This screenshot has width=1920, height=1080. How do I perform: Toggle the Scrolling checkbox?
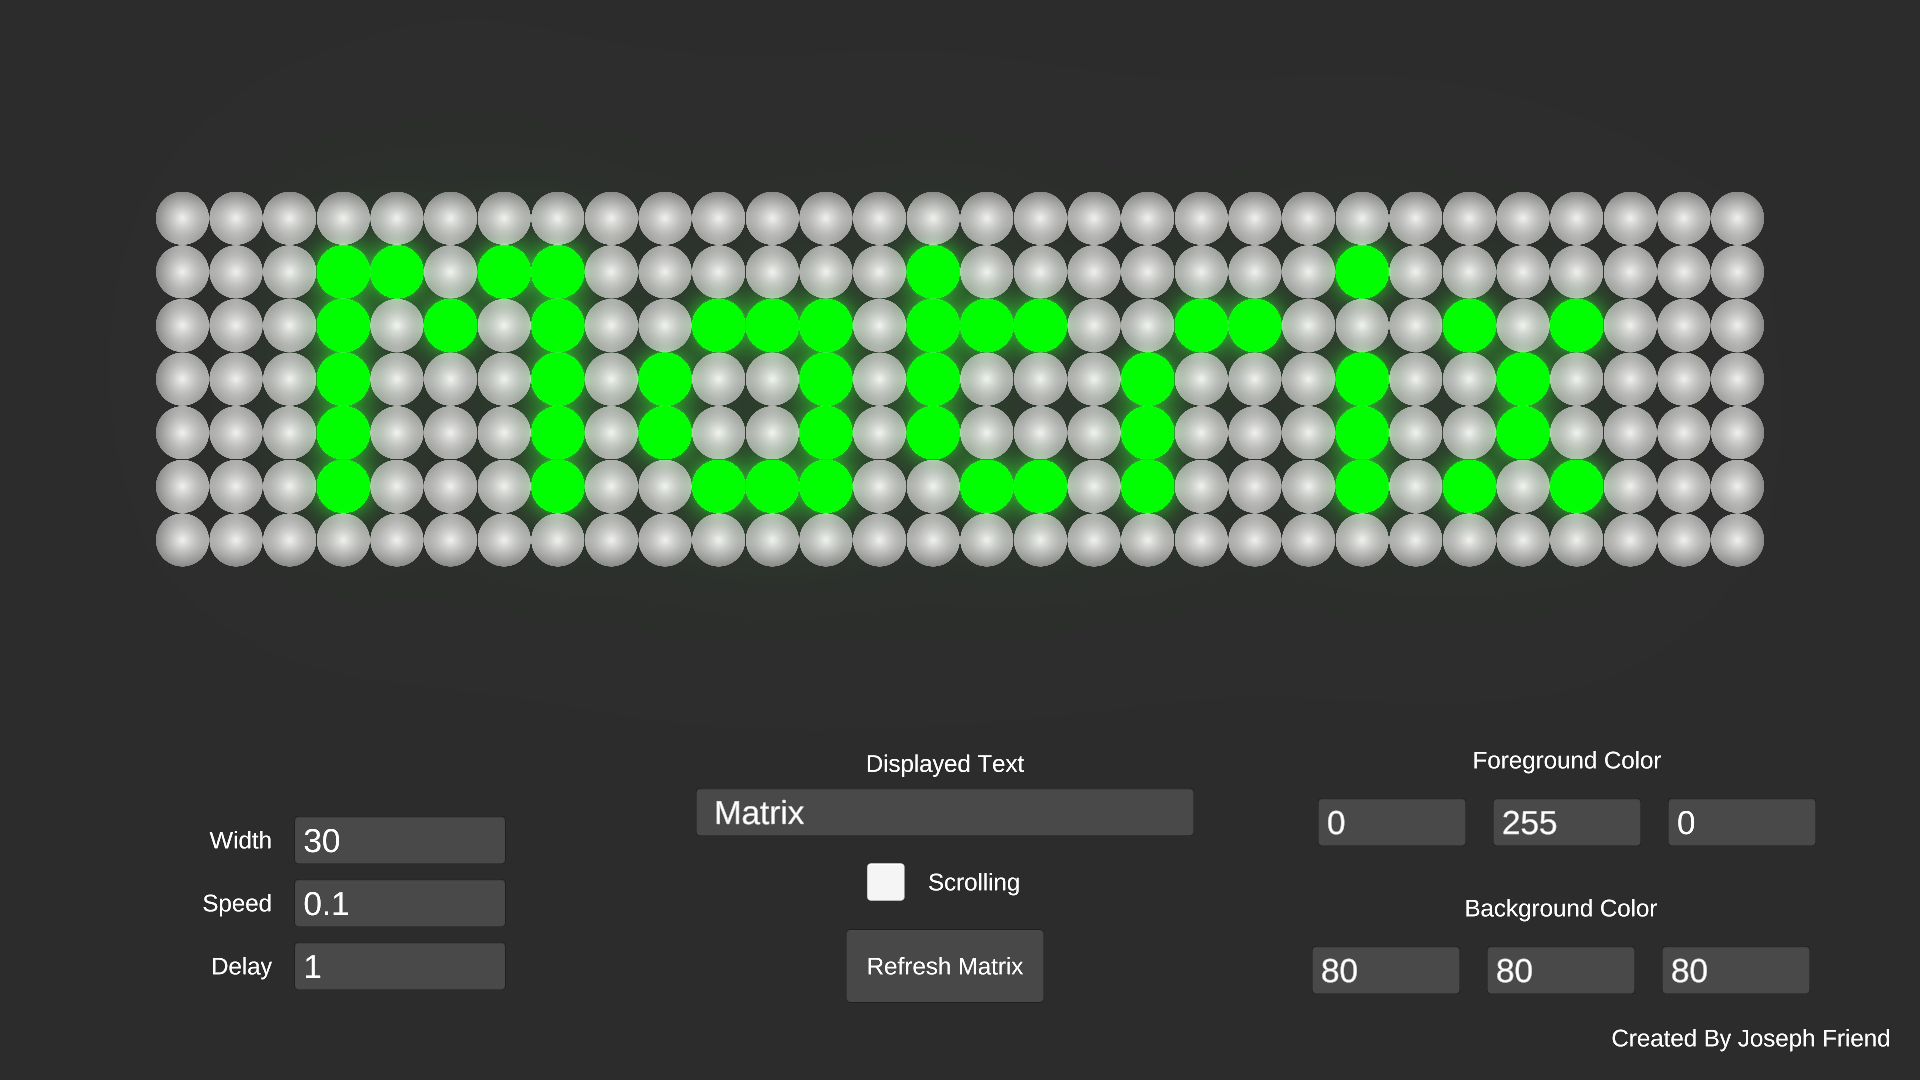[x=885, y=882]
